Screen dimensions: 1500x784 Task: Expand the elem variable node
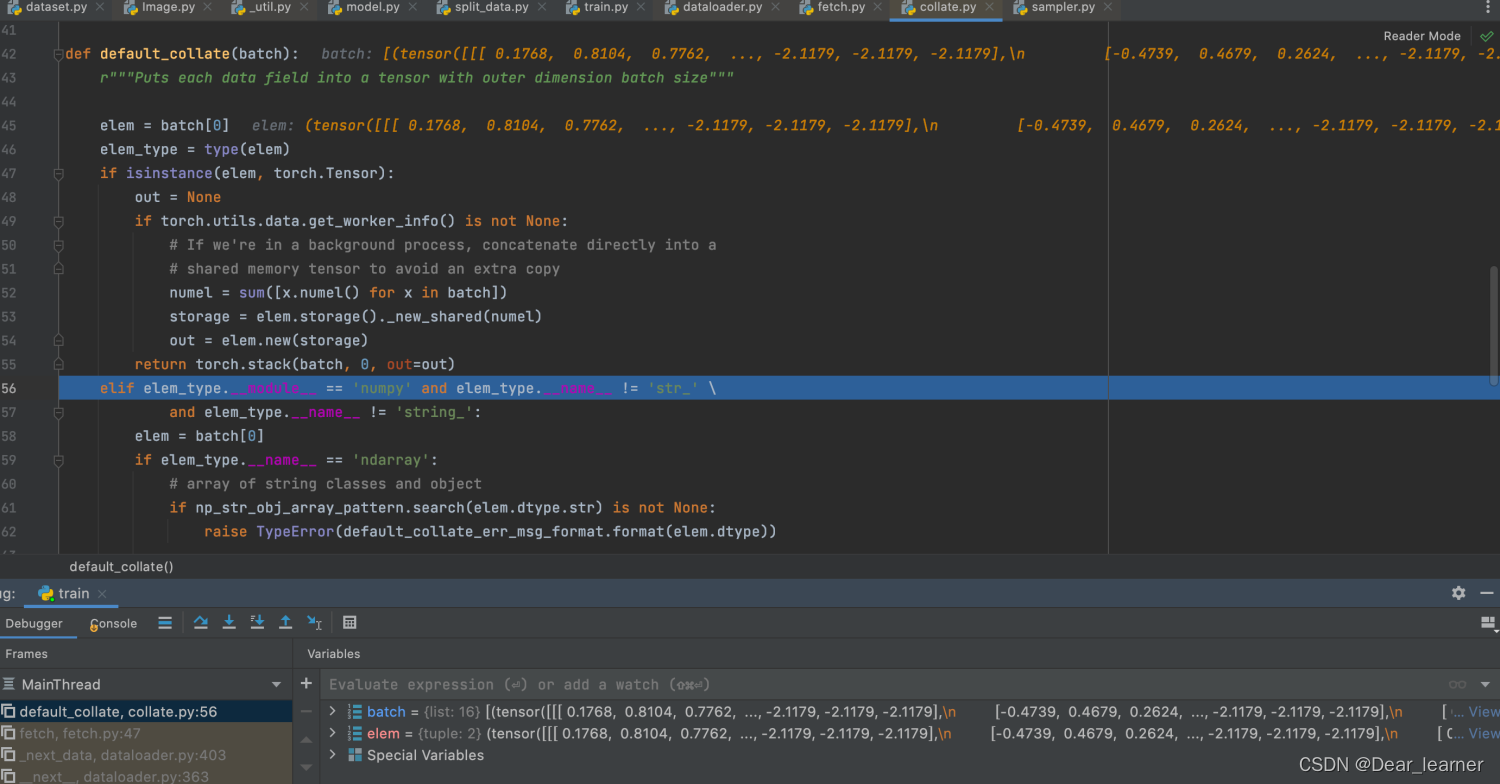[x=333, y=734]
